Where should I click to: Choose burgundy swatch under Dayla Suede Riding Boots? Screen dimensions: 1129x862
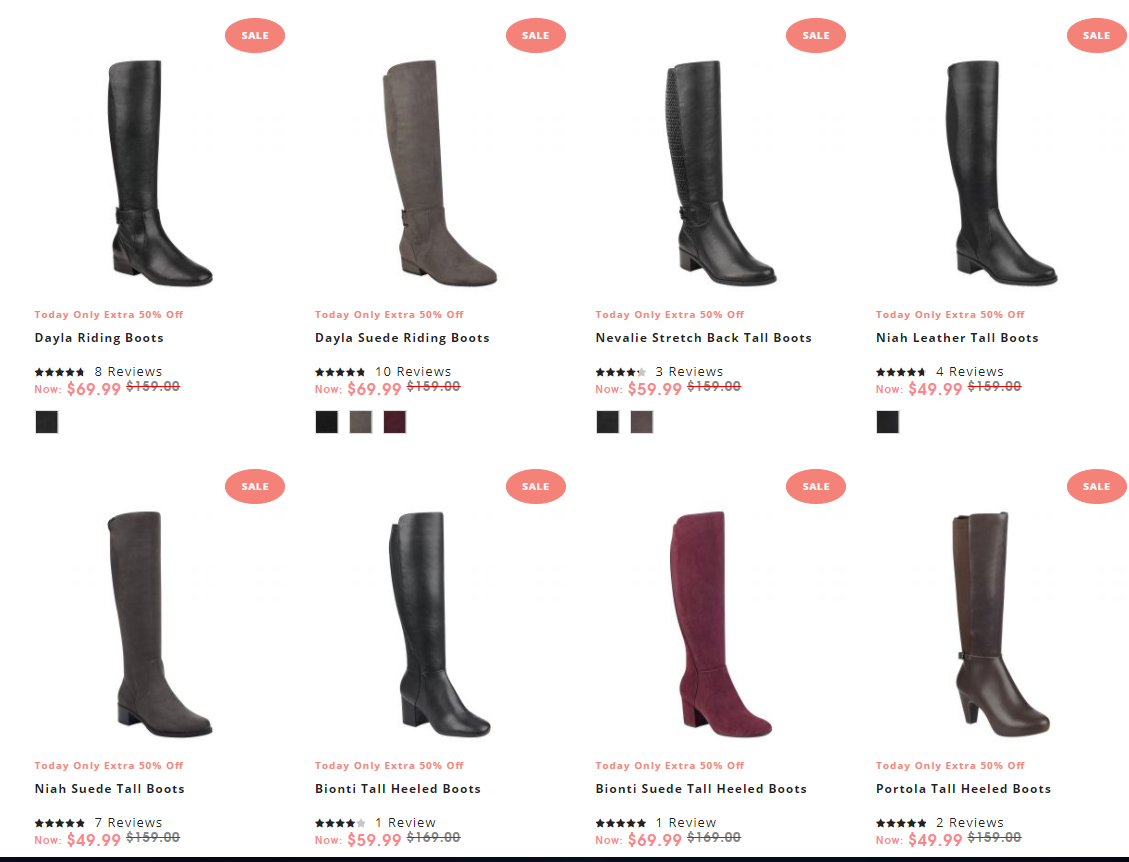pyautogui.click(x=395, y=422)
